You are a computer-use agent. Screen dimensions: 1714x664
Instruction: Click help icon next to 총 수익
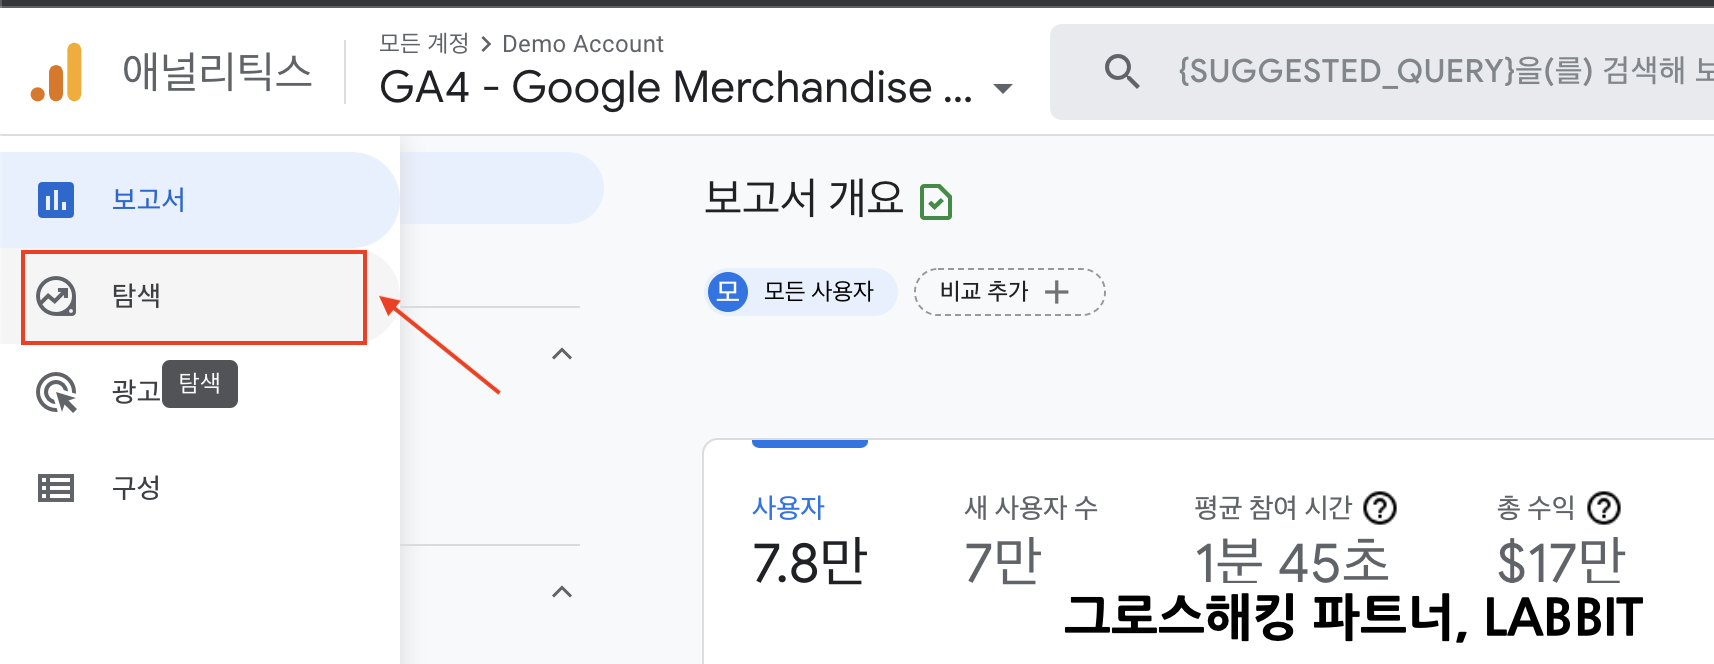(1604, 509)
